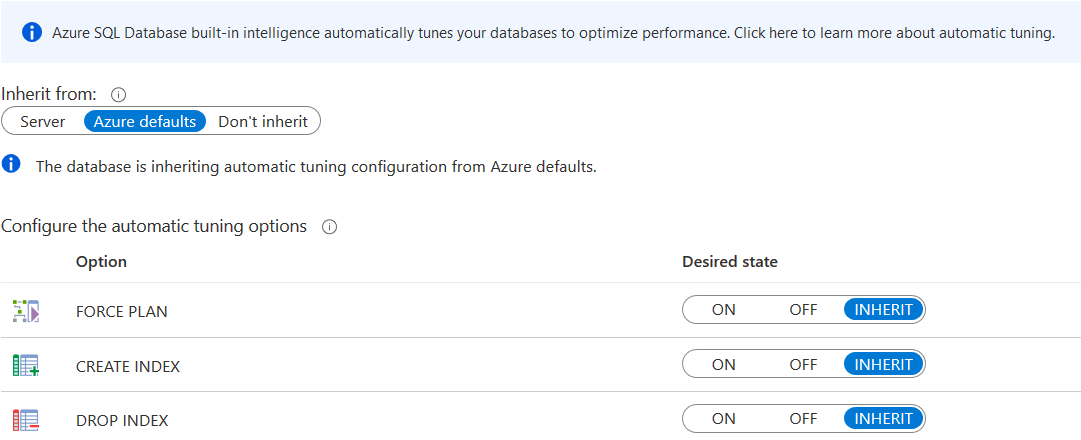
Task: Select 'Server' in Inherit from
Action: coord(43,122)
